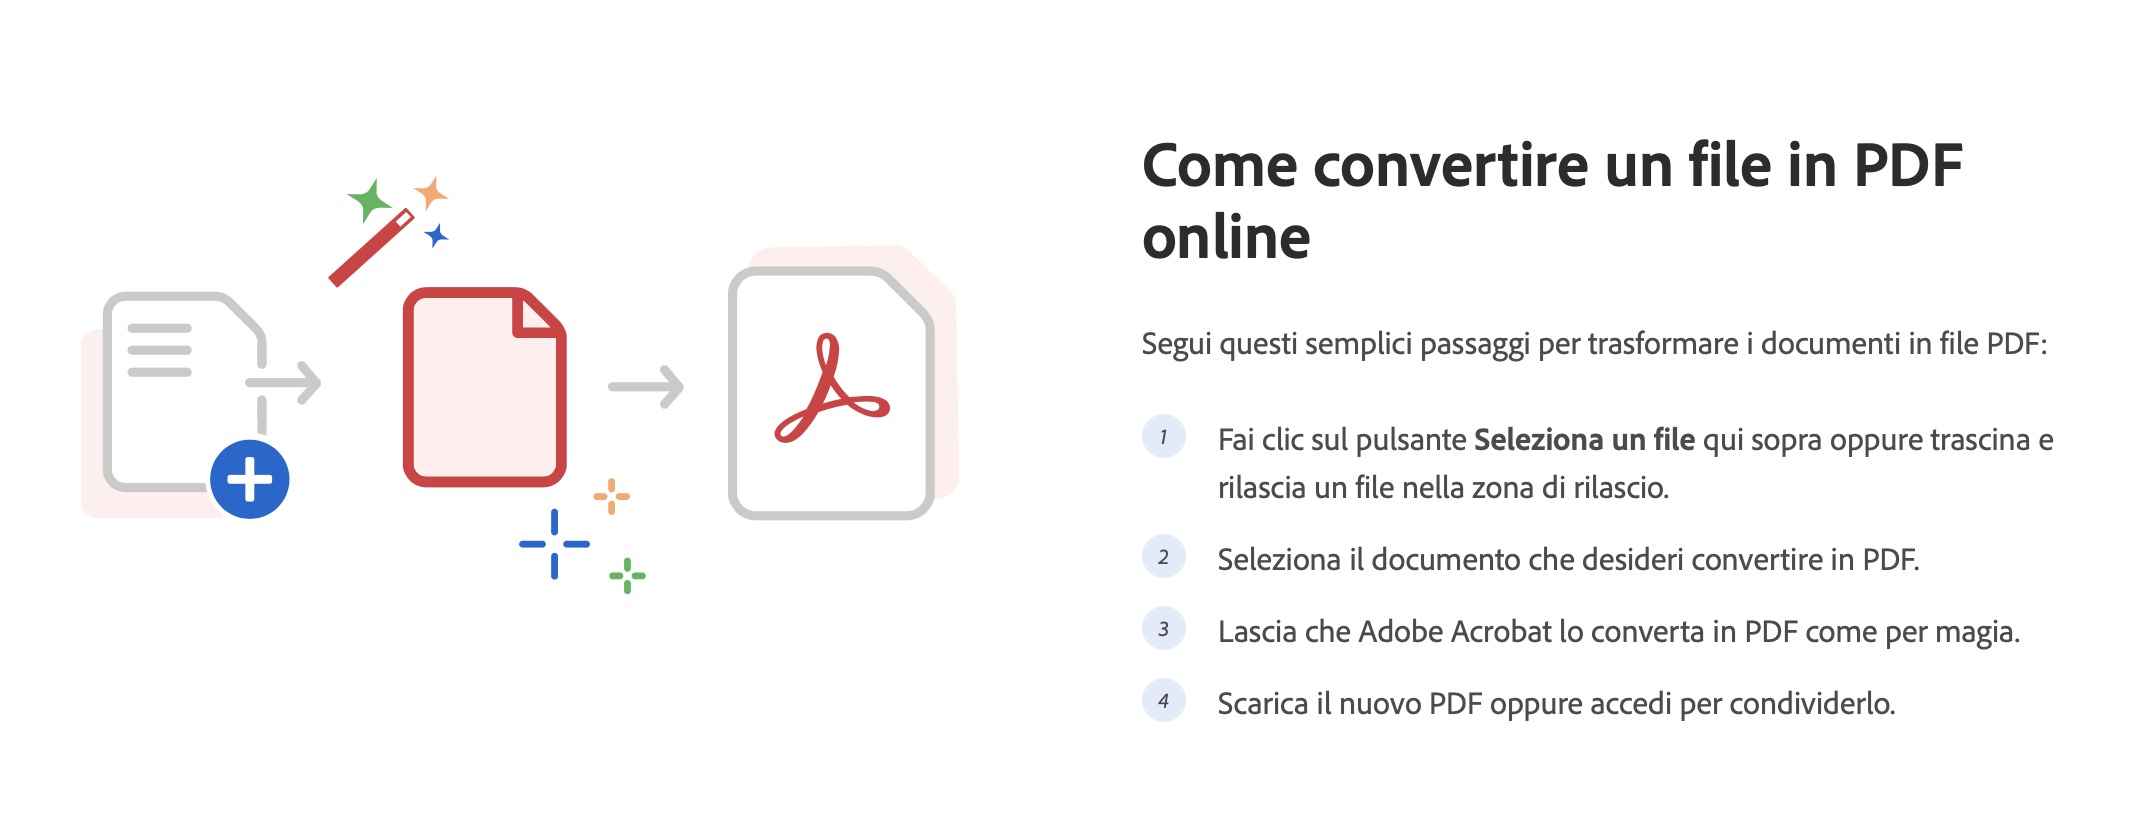Viewport: 2156px width, 836px height.
Task: Click the small green plus sparkle
Action: (627, 575)
